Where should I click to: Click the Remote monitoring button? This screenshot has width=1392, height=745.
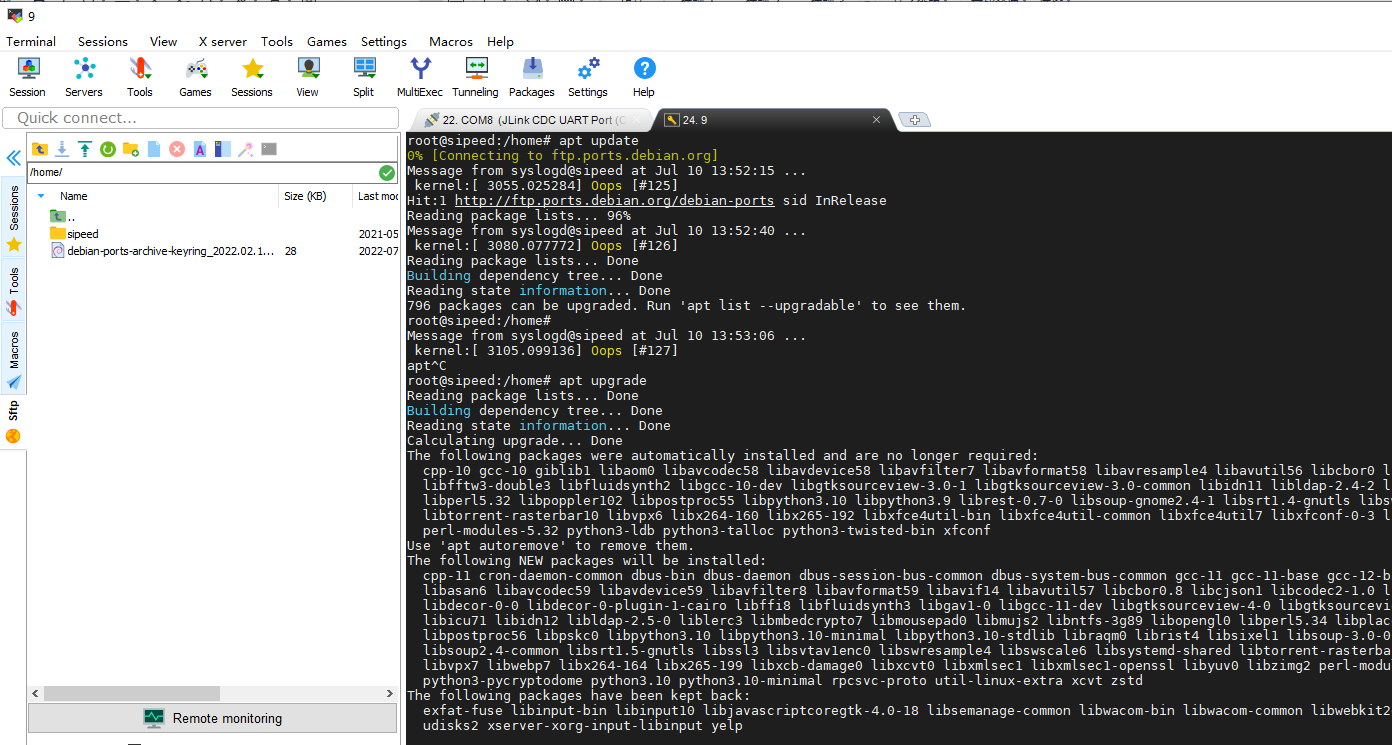[x=213, y=718]
